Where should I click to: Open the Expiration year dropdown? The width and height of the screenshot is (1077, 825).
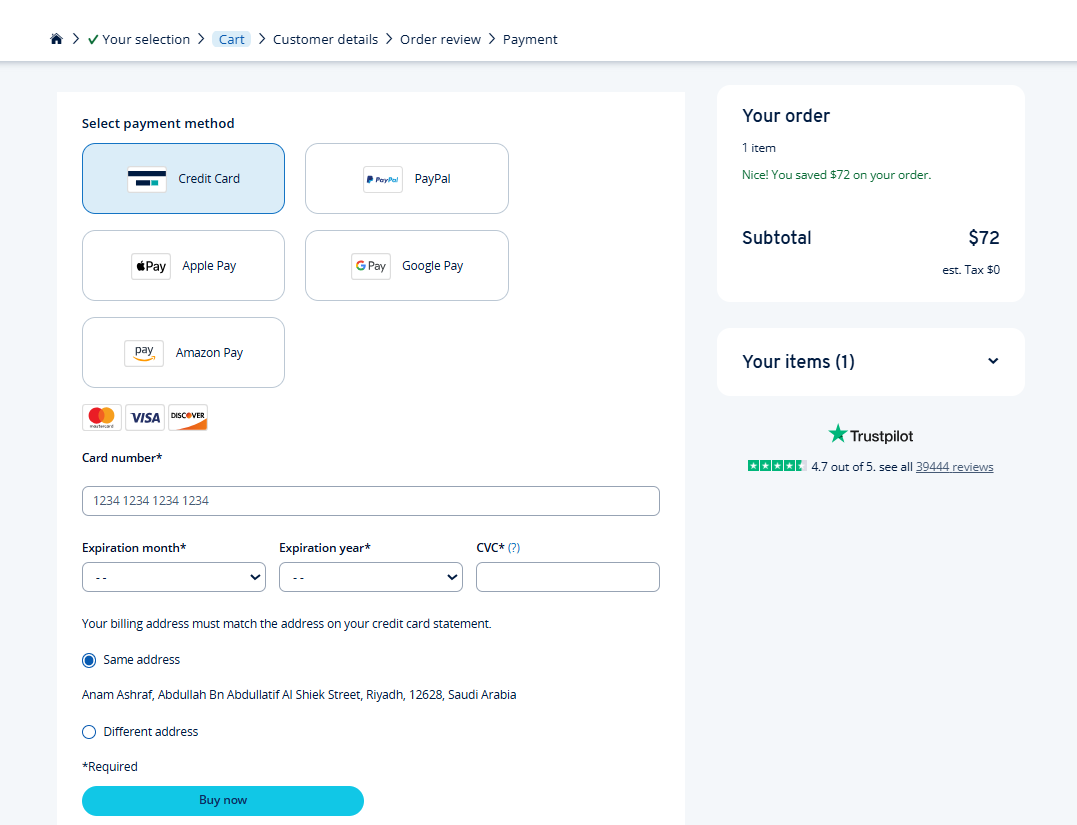click(371, 577)
